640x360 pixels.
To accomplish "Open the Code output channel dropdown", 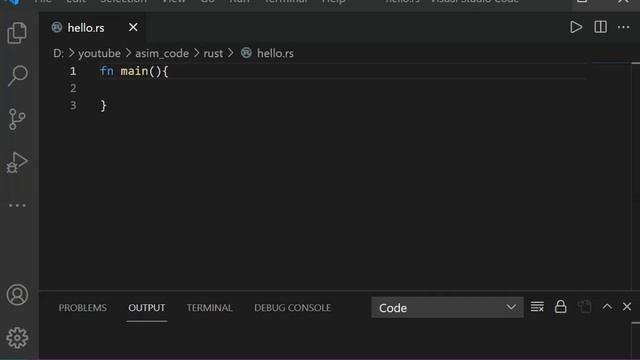I will coord(447,308).
